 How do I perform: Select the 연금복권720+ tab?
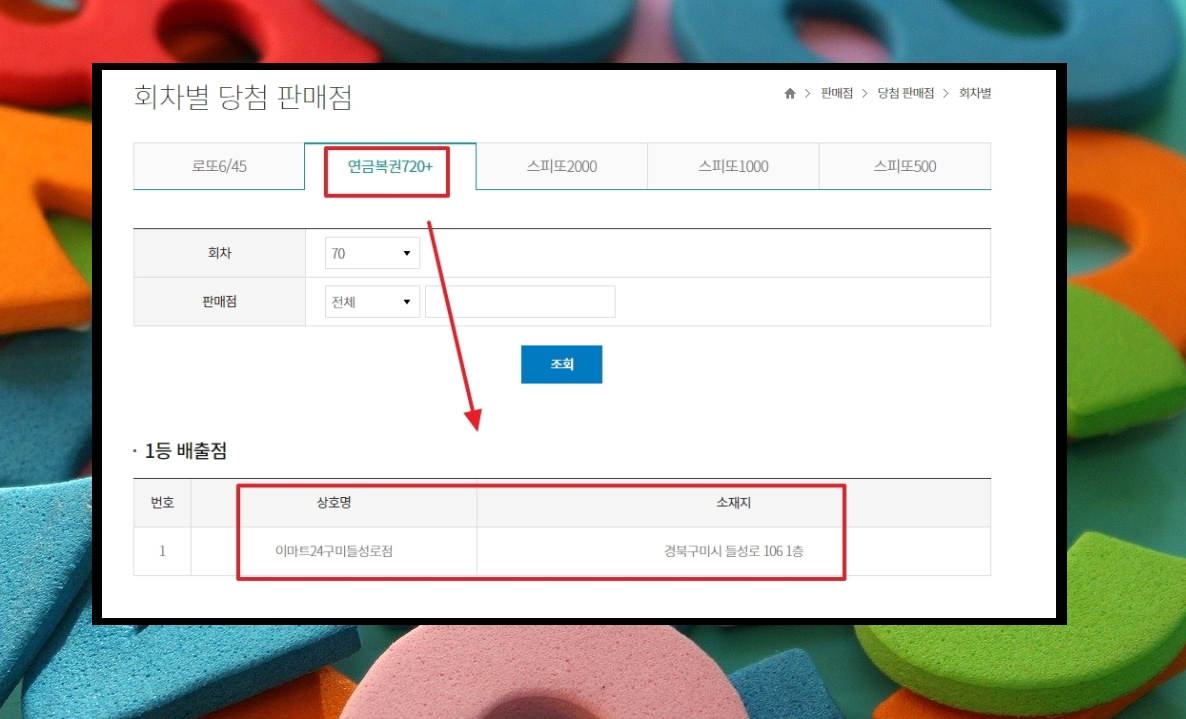click(x=390, y=166)
